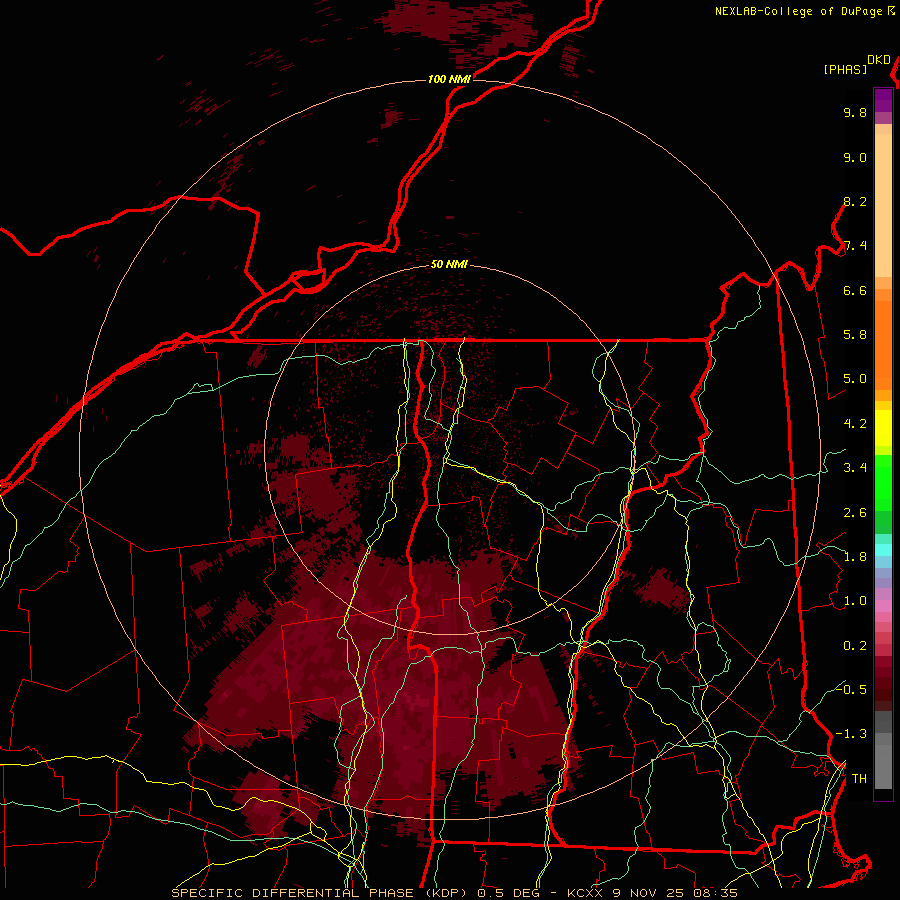Click the 4.2 legend value

click(855, 424)
